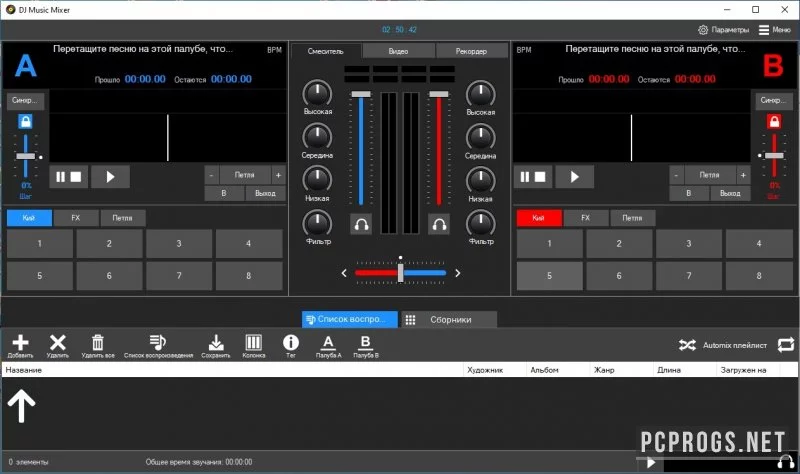Stop deck B
800x474 pixels.
pyautogui.click(x=540, y=177)
